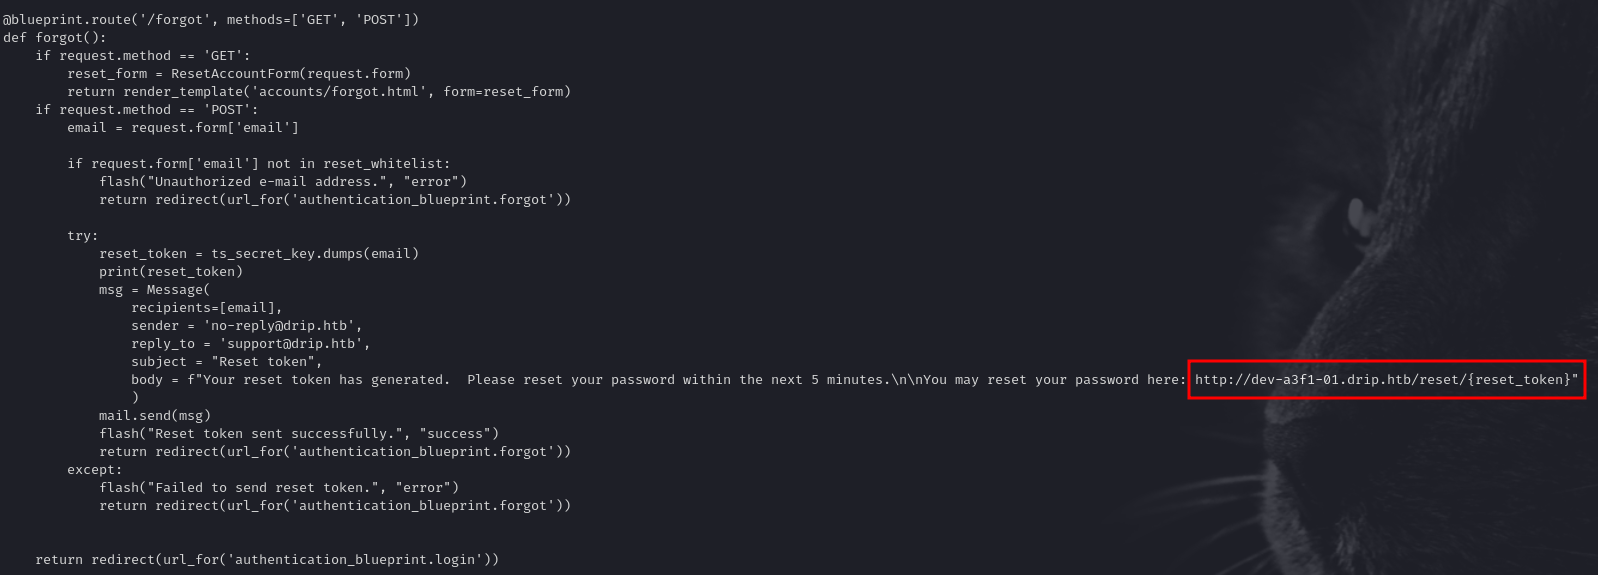Click the 'try:' keyword
1598x575 pixels.
(83, 236)
